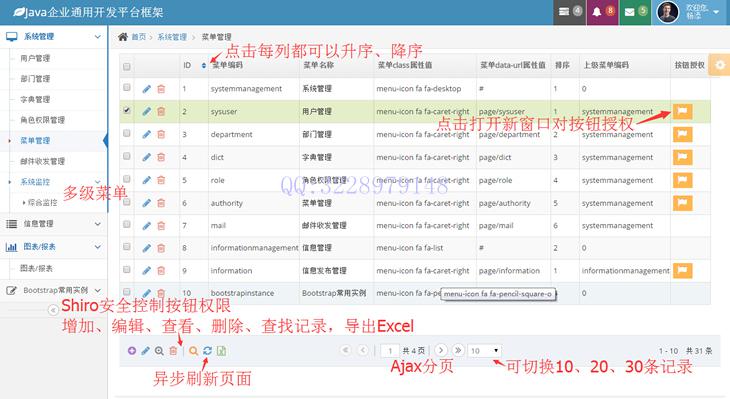Image resolution: width=730 pixels, height=399 pixels.
Task: Sort by ID column arrows
Action: click(203, 66)
